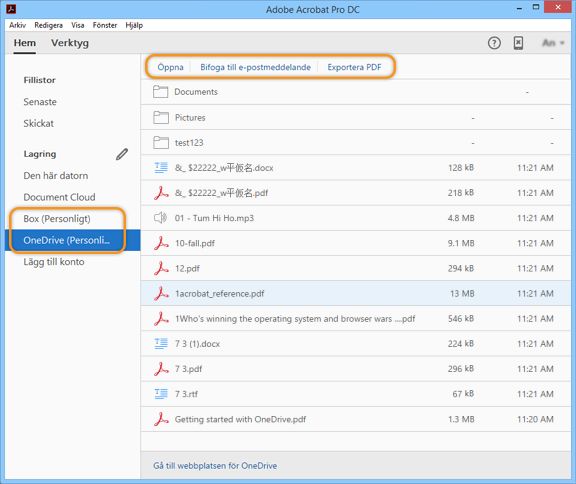The width and height of the screenshot is (576, 484).
Task: Click Exportera PDF
Action: point(354,67)
